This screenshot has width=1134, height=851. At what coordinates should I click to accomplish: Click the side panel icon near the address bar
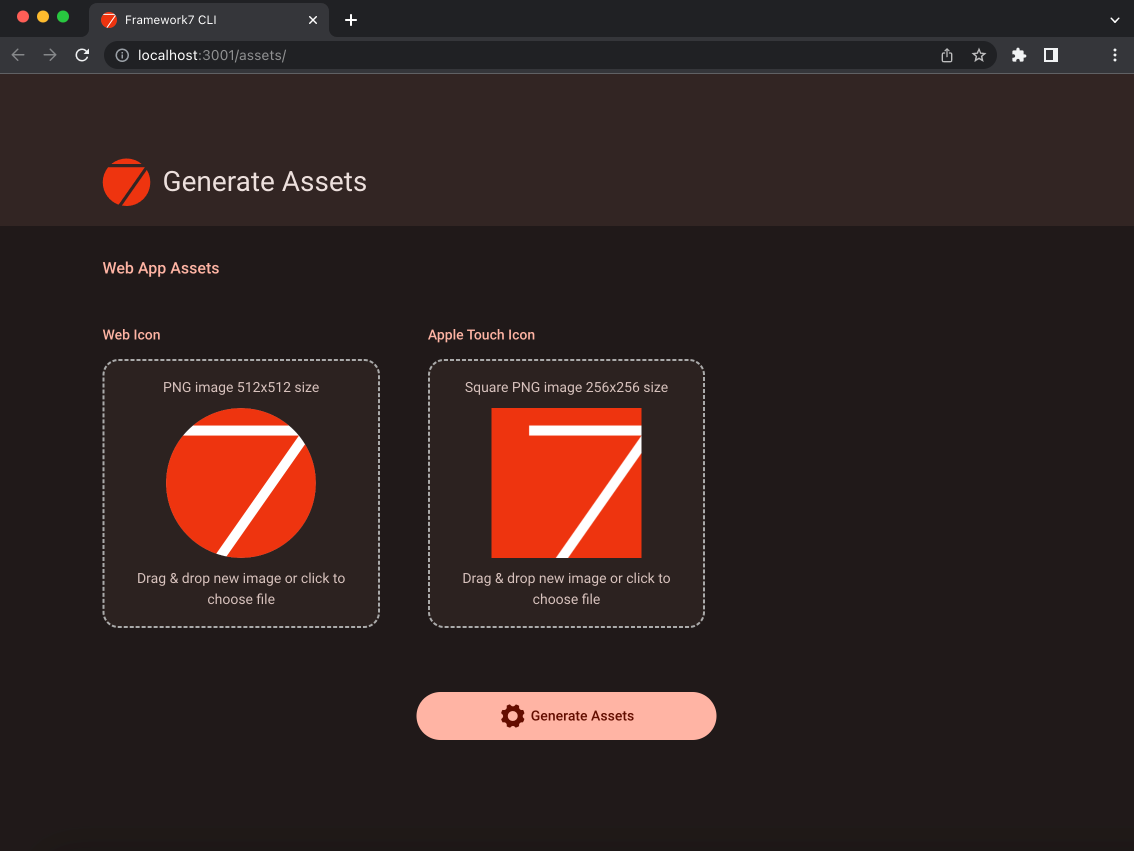pos(1050,55)
